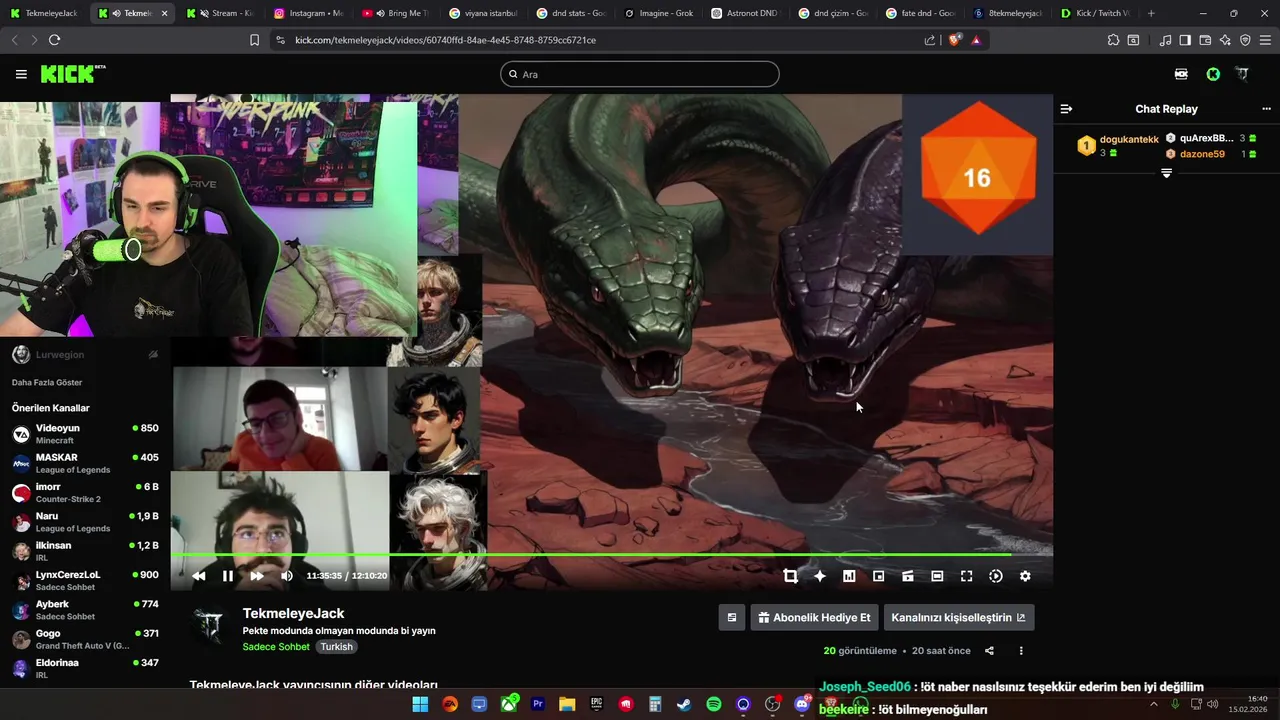
Task: Open dogukantekk's profile in the leaderboard
Action: (x=1129, y=139)
